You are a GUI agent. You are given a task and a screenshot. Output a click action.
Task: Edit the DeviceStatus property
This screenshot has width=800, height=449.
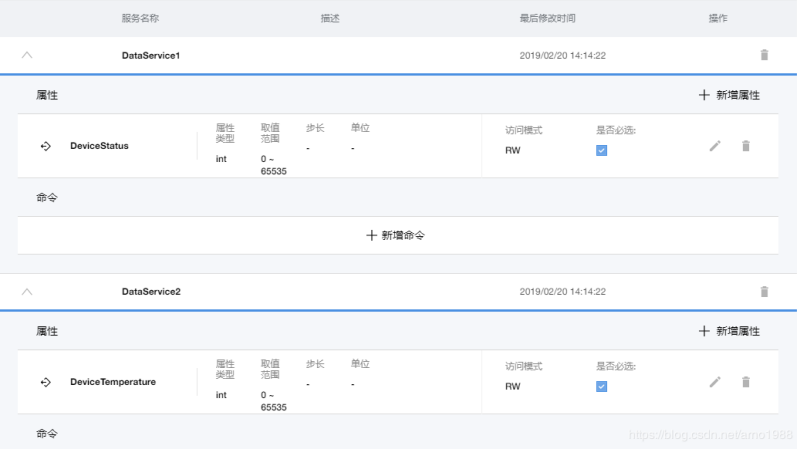(715, 146)
